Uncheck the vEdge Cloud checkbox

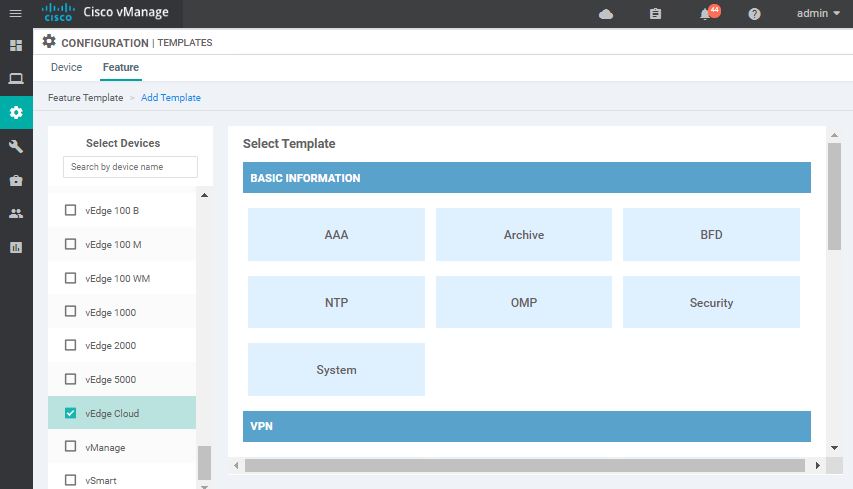point(70,413)
